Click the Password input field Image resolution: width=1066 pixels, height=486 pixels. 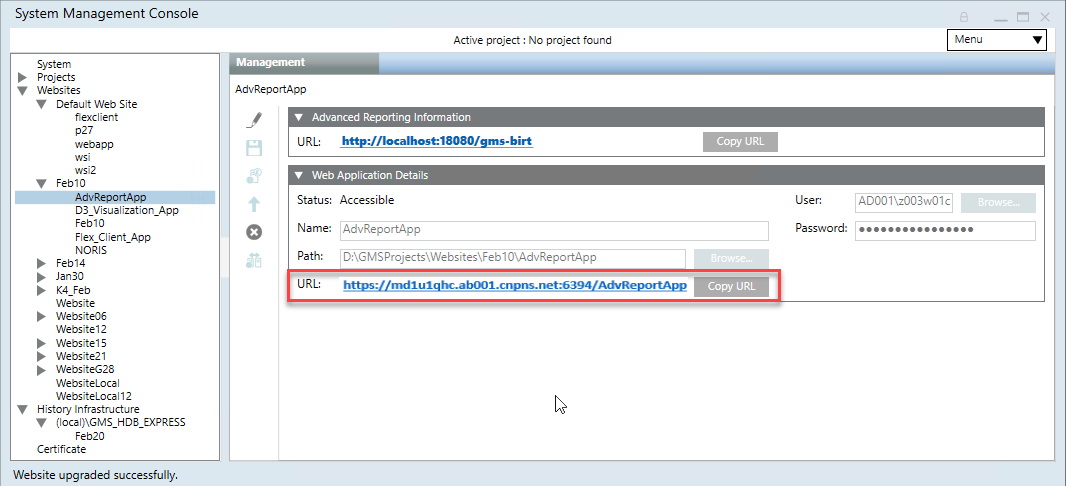(944, 230)
